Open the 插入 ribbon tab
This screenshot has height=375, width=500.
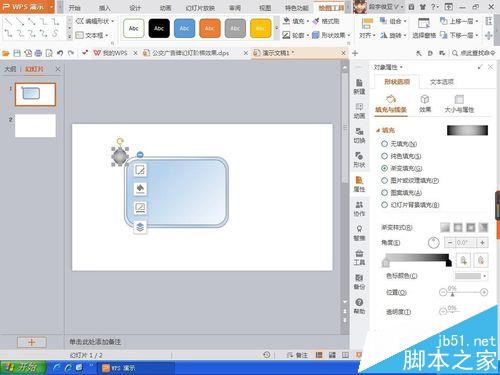104,8
